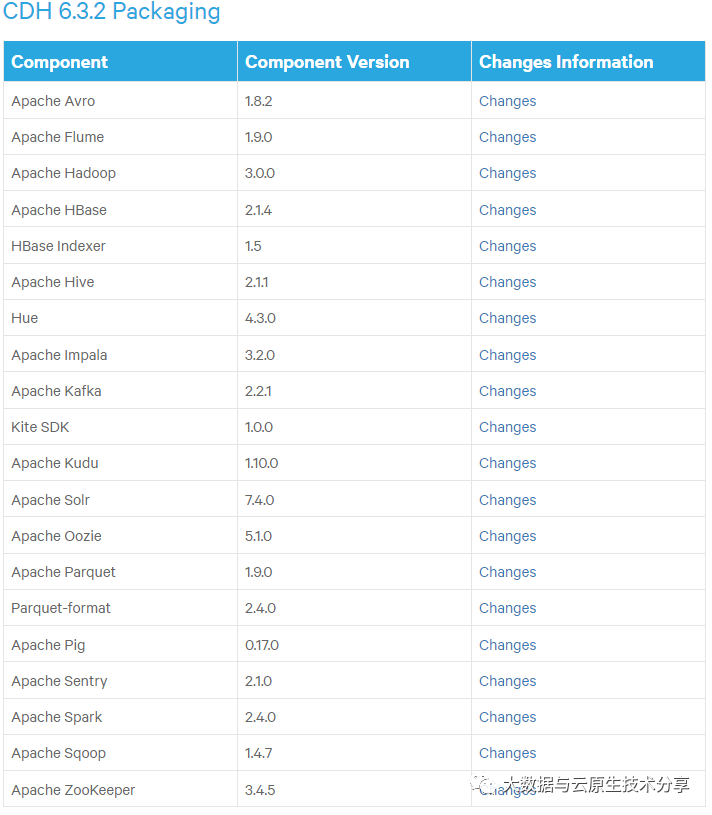View Changes for Apache Solr

(x=507, y=500)
